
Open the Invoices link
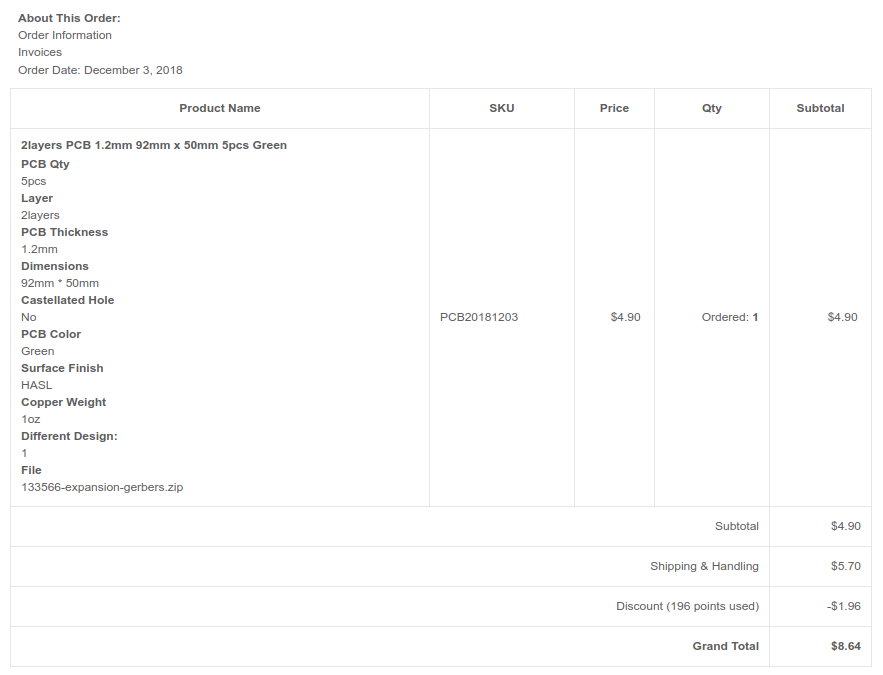click(x=40, y=52)
